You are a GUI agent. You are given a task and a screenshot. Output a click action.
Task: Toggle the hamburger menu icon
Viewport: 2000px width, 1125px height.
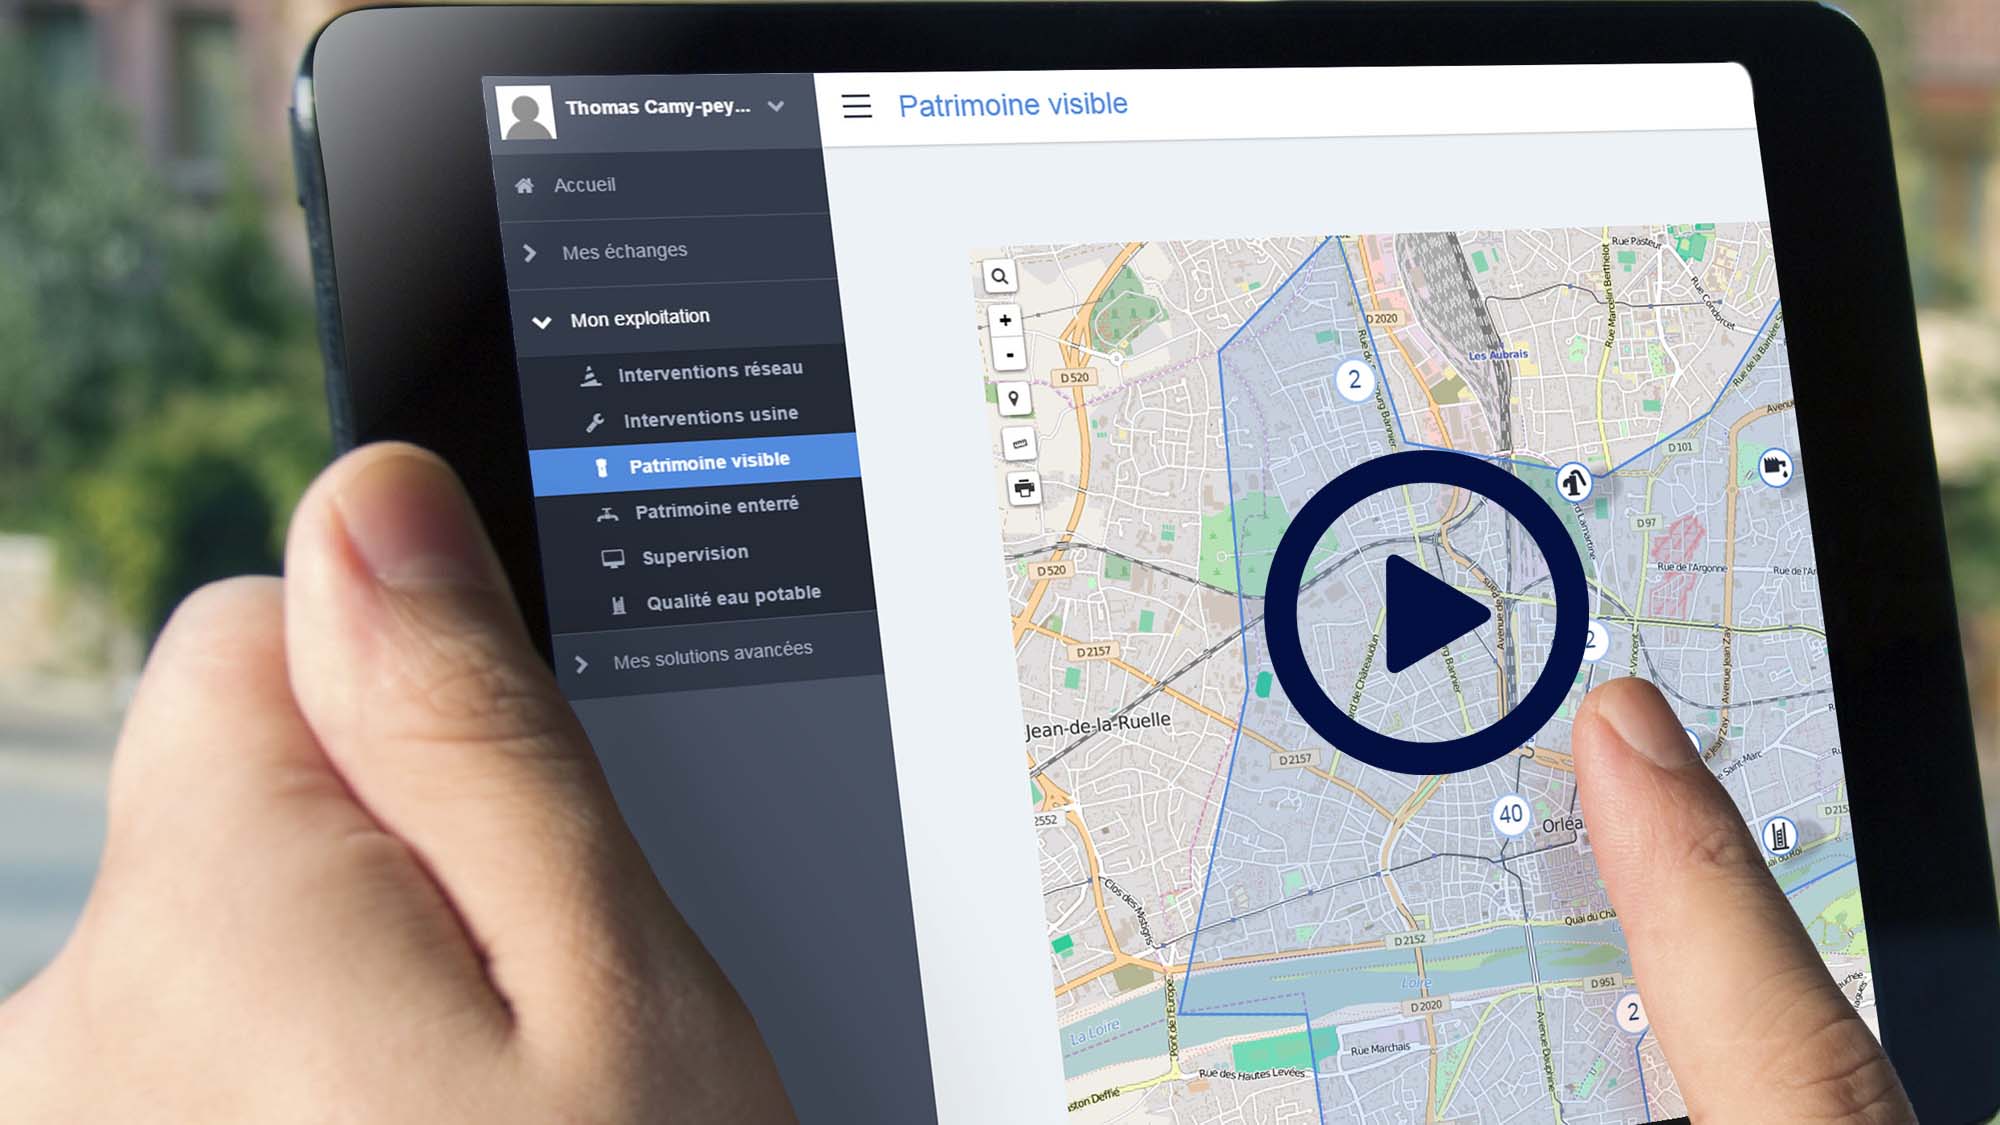coord(856,106)
